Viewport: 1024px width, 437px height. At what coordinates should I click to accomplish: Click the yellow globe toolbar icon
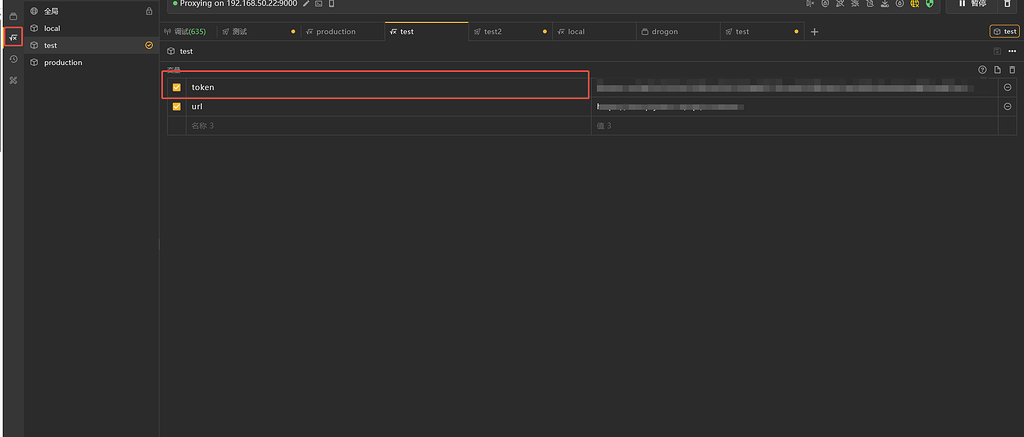click(x=915, y=3)
